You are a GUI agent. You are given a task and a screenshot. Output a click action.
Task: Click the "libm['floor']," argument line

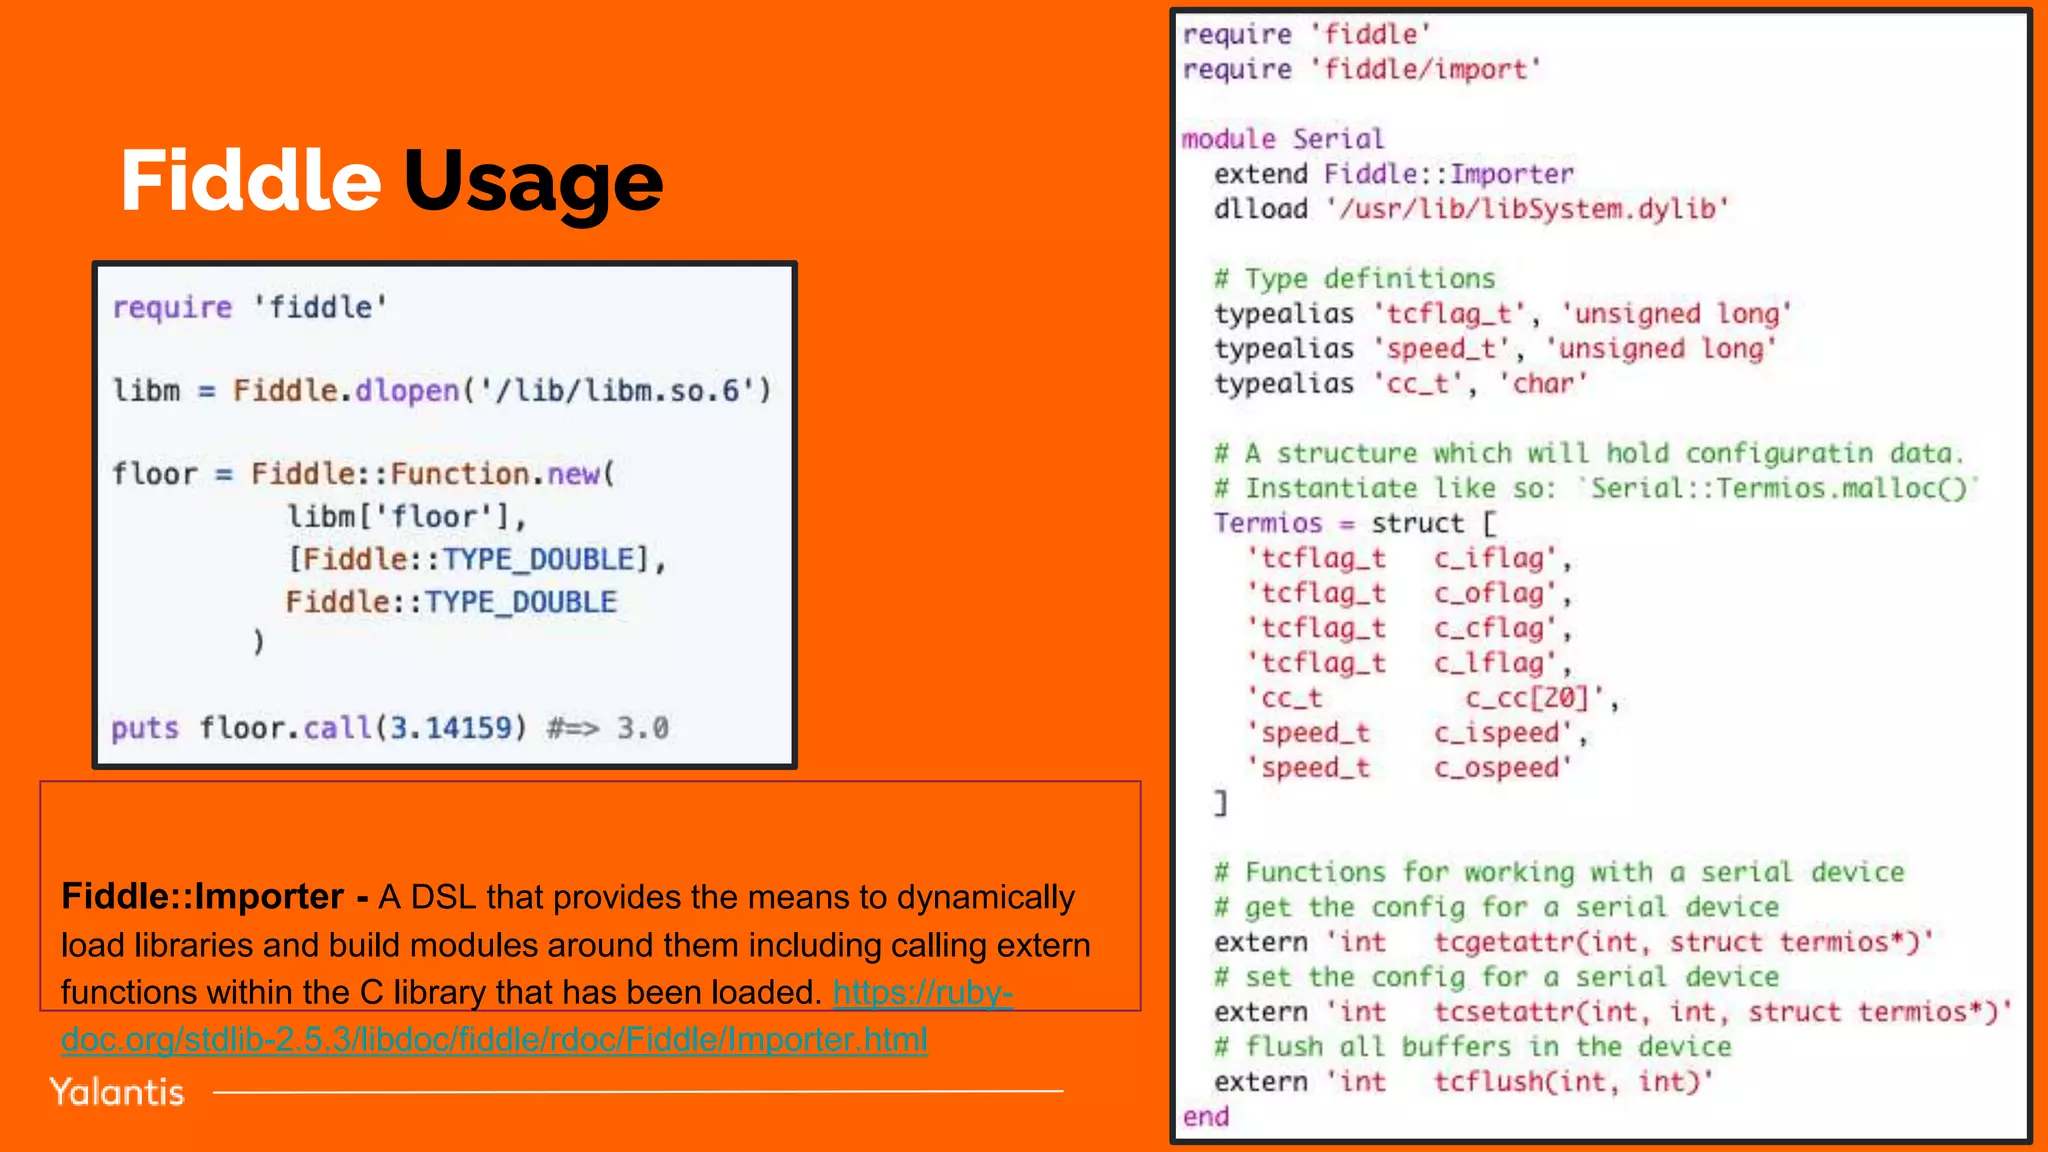(407, 516)
